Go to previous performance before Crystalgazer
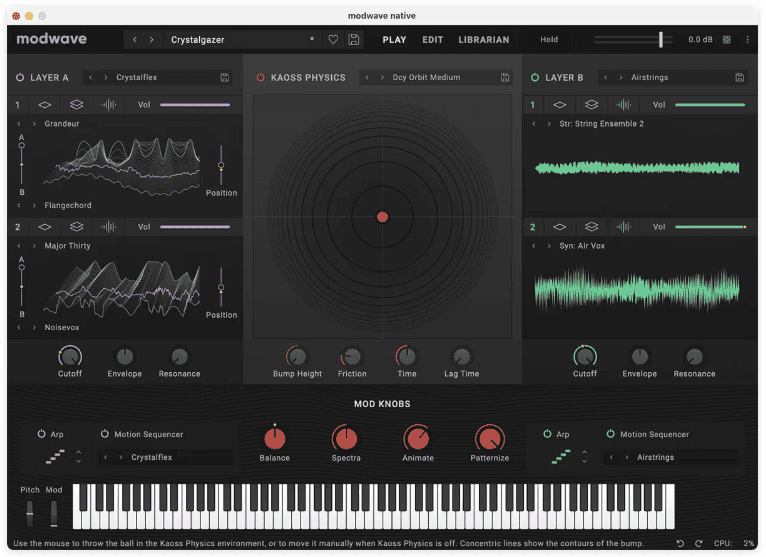This screenshot has width=766, height=557. tap(135, 40)
